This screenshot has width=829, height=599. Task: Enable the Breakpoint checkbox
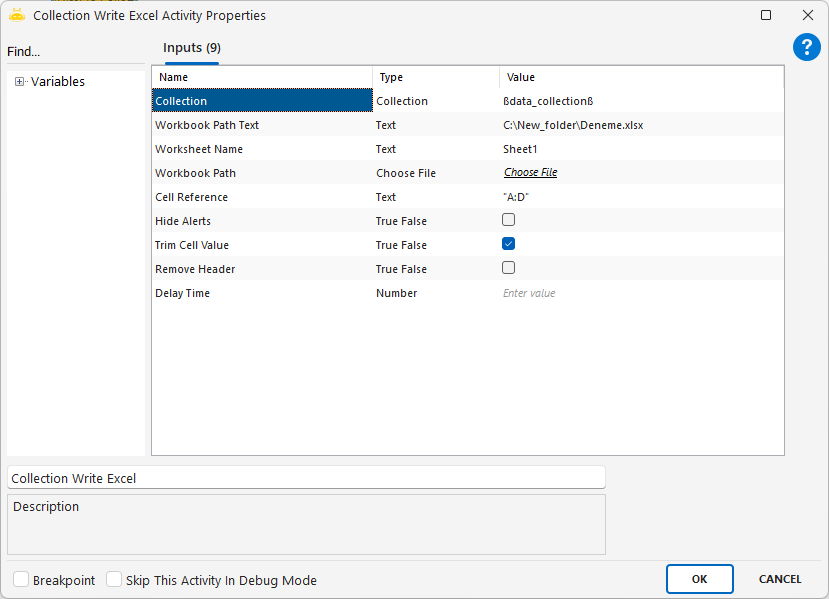(21, 580)
